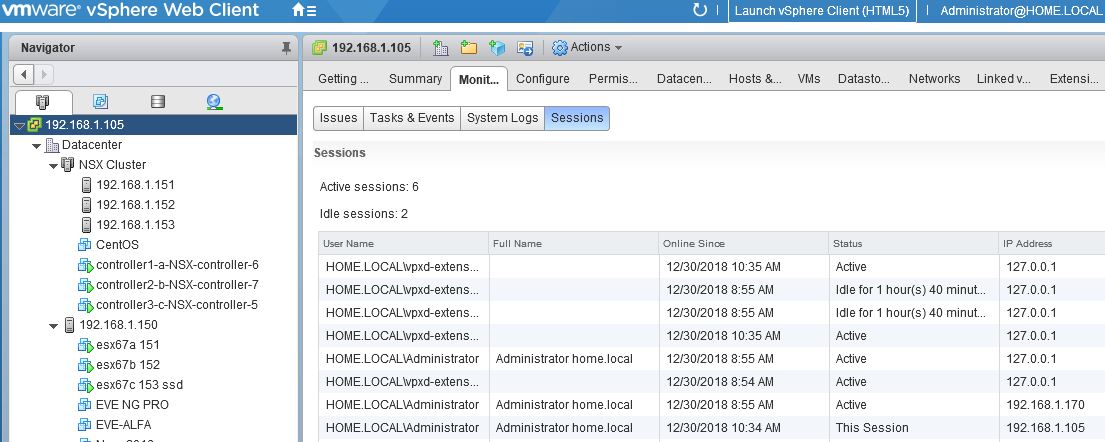Sort sessions by Online Since column

pos(743,243)
